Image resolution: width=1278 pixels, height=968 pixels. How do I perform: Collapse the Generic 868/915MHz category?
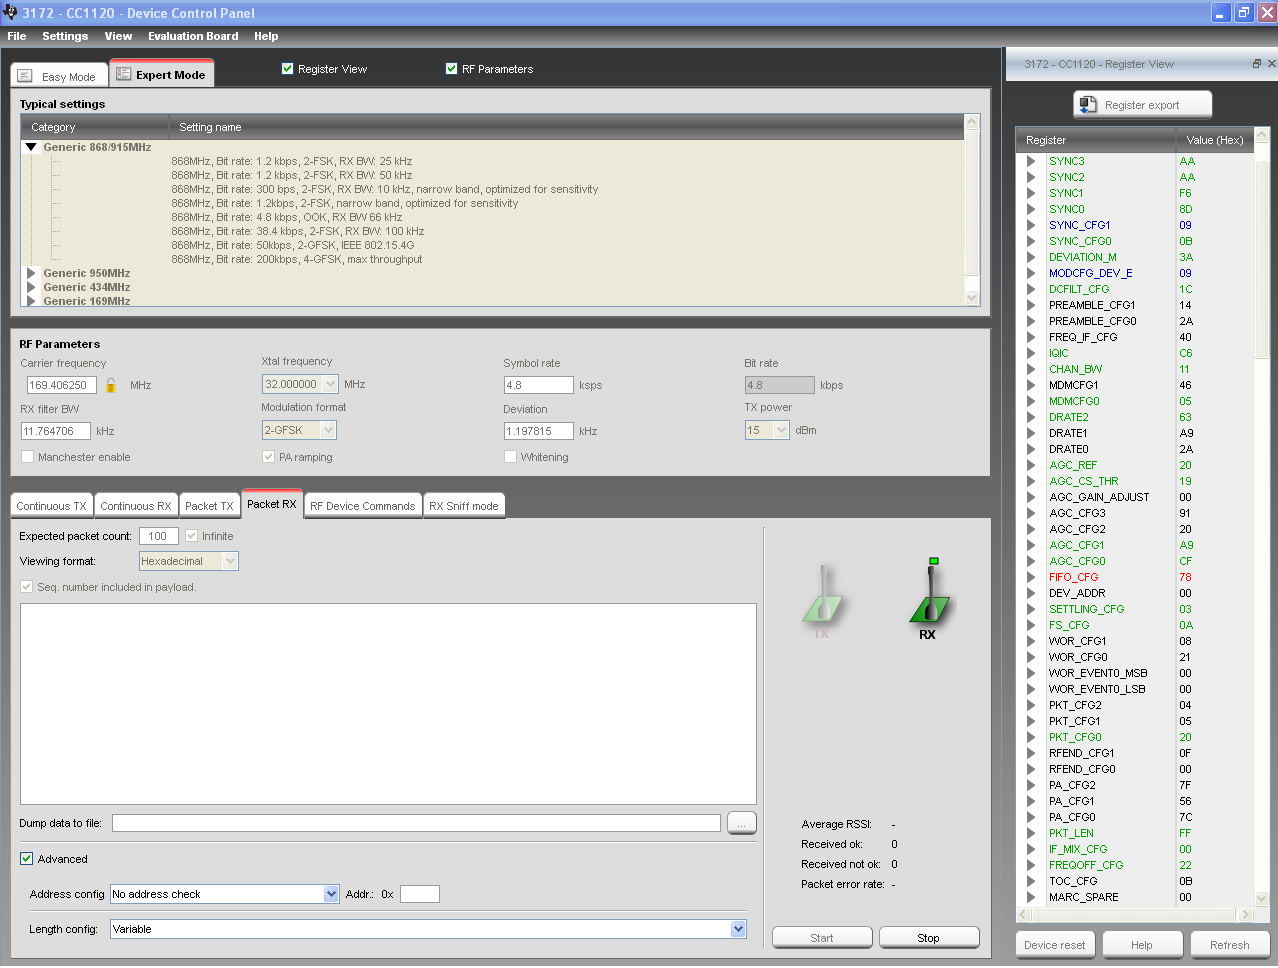31,147
